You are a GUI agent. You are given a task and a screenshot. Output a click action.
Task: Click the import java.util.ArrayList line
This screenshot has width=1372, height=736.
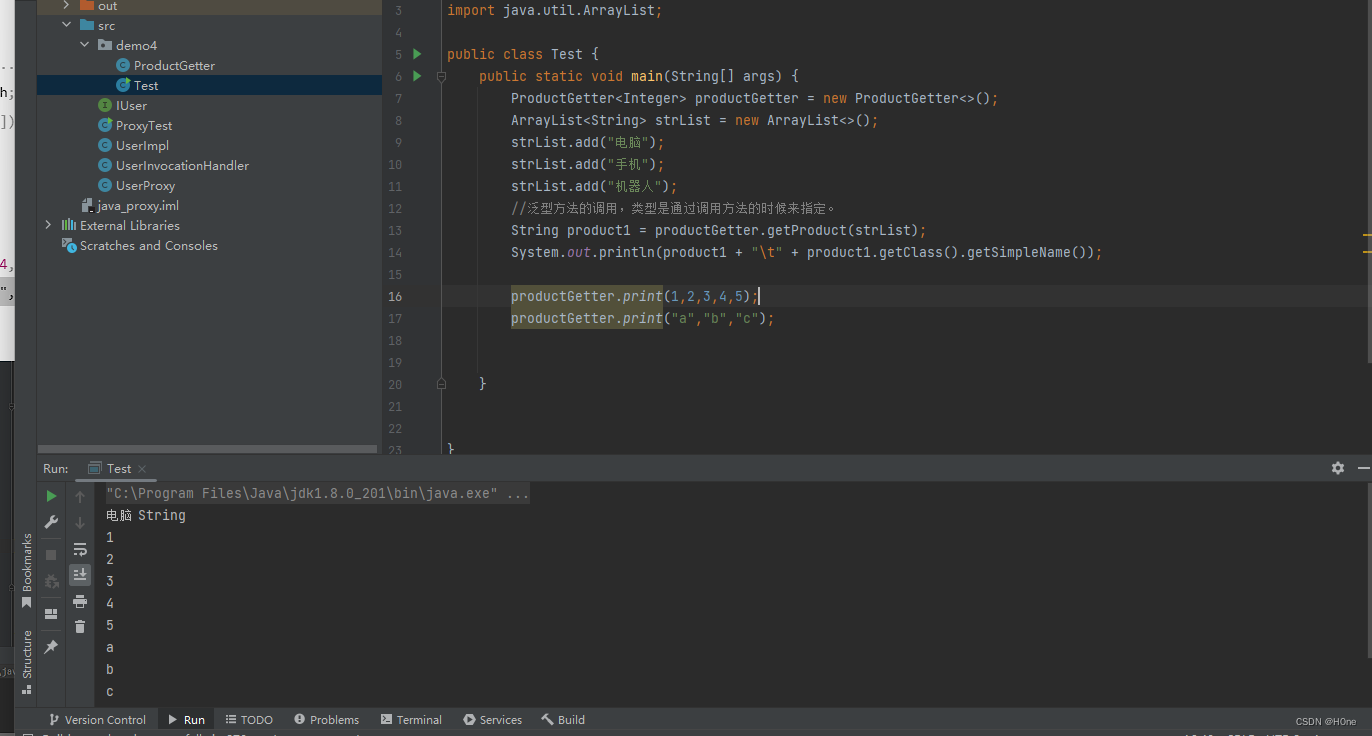click(555, 10)
